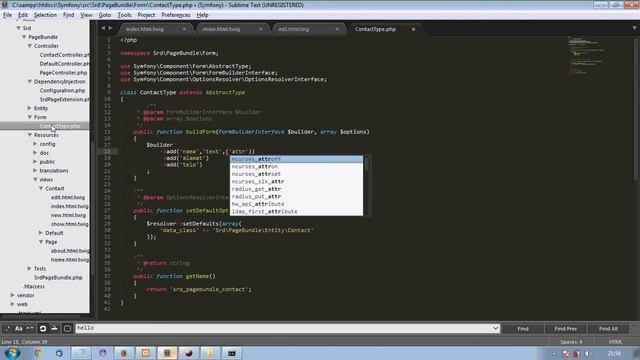Click the find input field containing hello
Viewport: 640px width, 360px height.
tap(284, 328)
